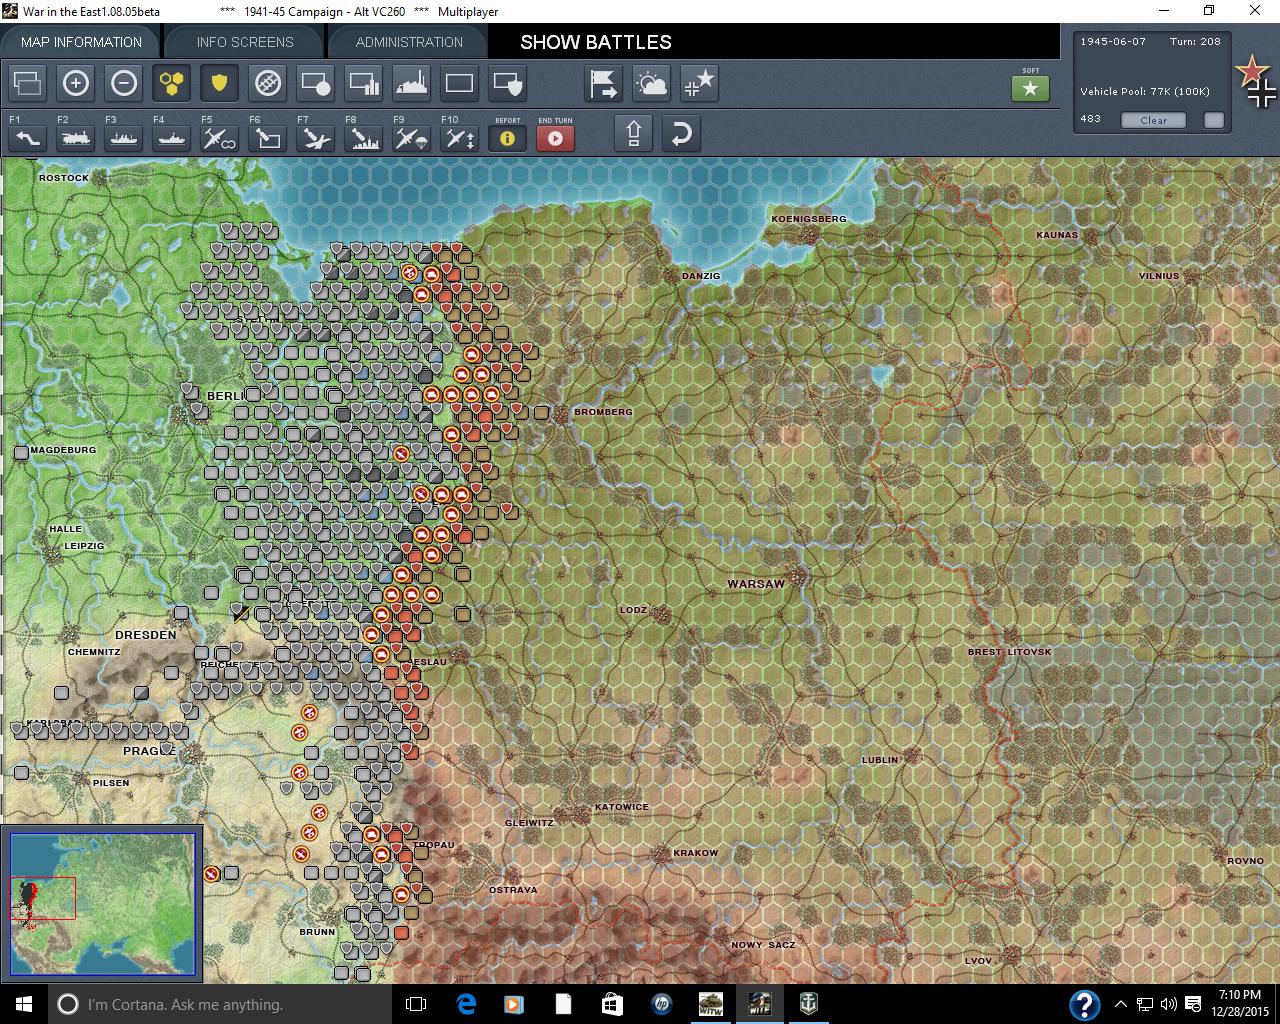
Task: Zoom out the map with minus icon
Action: (124, 83)
